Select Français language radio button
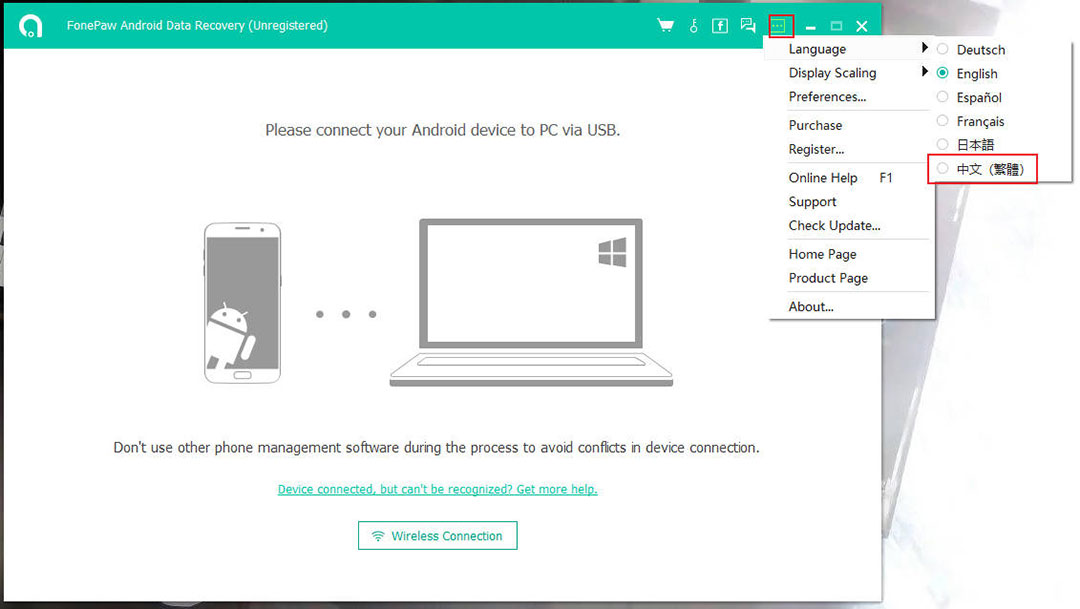Viewport: 1080px width, 609px height. click(942, 121)
